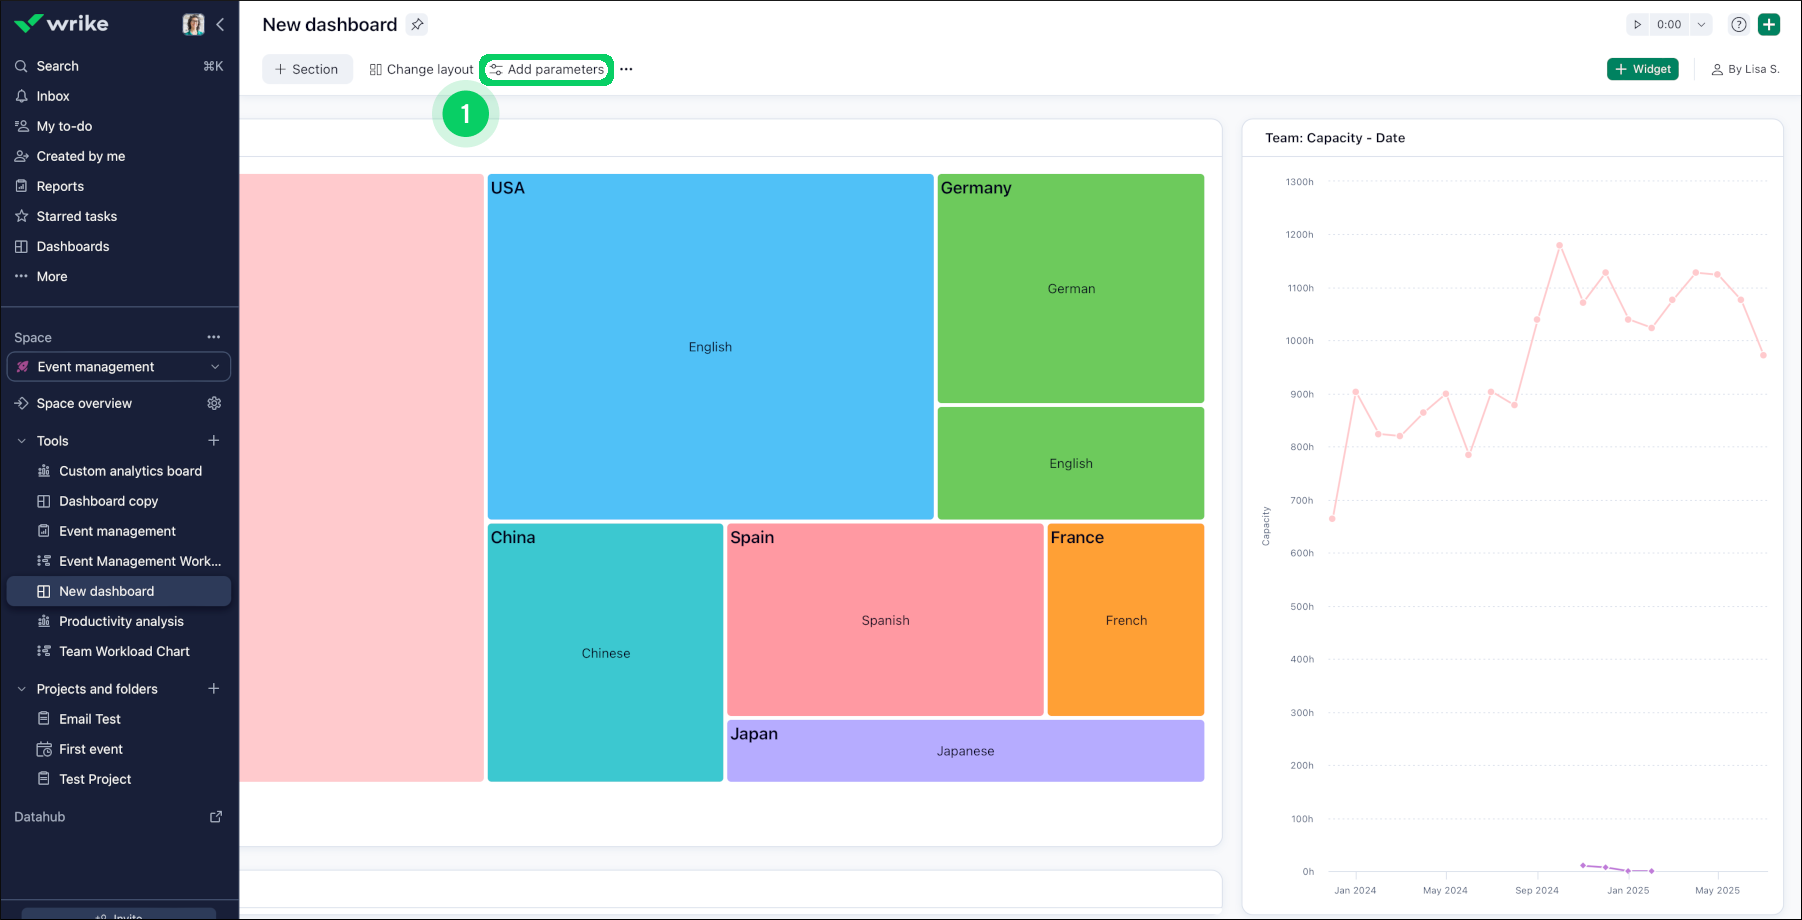1802x920 pixels.
Task: Open space settings gear
Action: point(214,403)
